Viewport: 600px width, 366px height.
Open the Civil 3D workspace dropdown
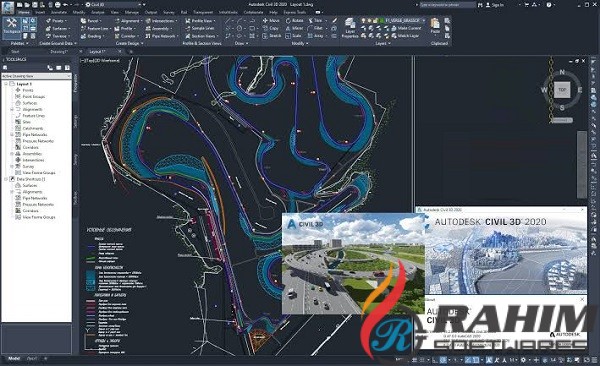pos(114,5)
